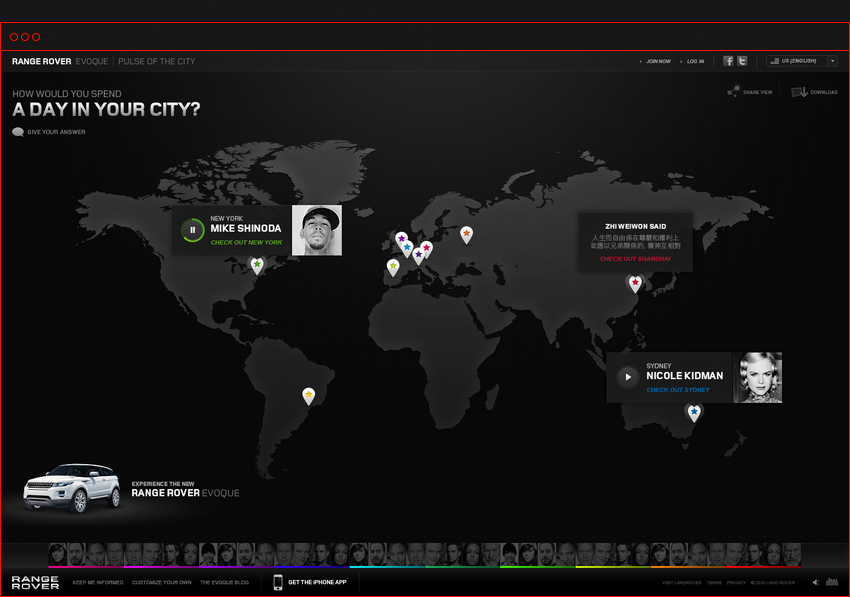
Task: Select the green star New York map pin
Action: 257,265
